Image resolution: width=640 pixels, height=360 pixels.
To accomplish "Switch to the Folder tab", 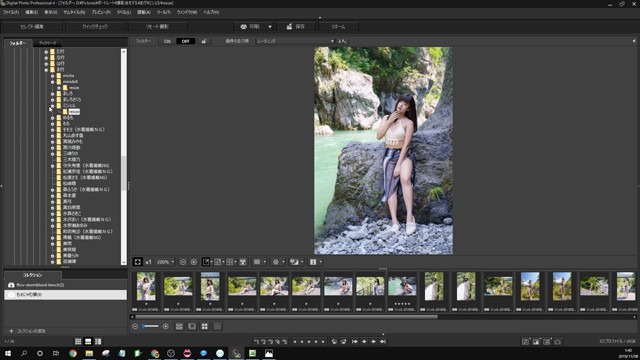I will click(18, 43).
